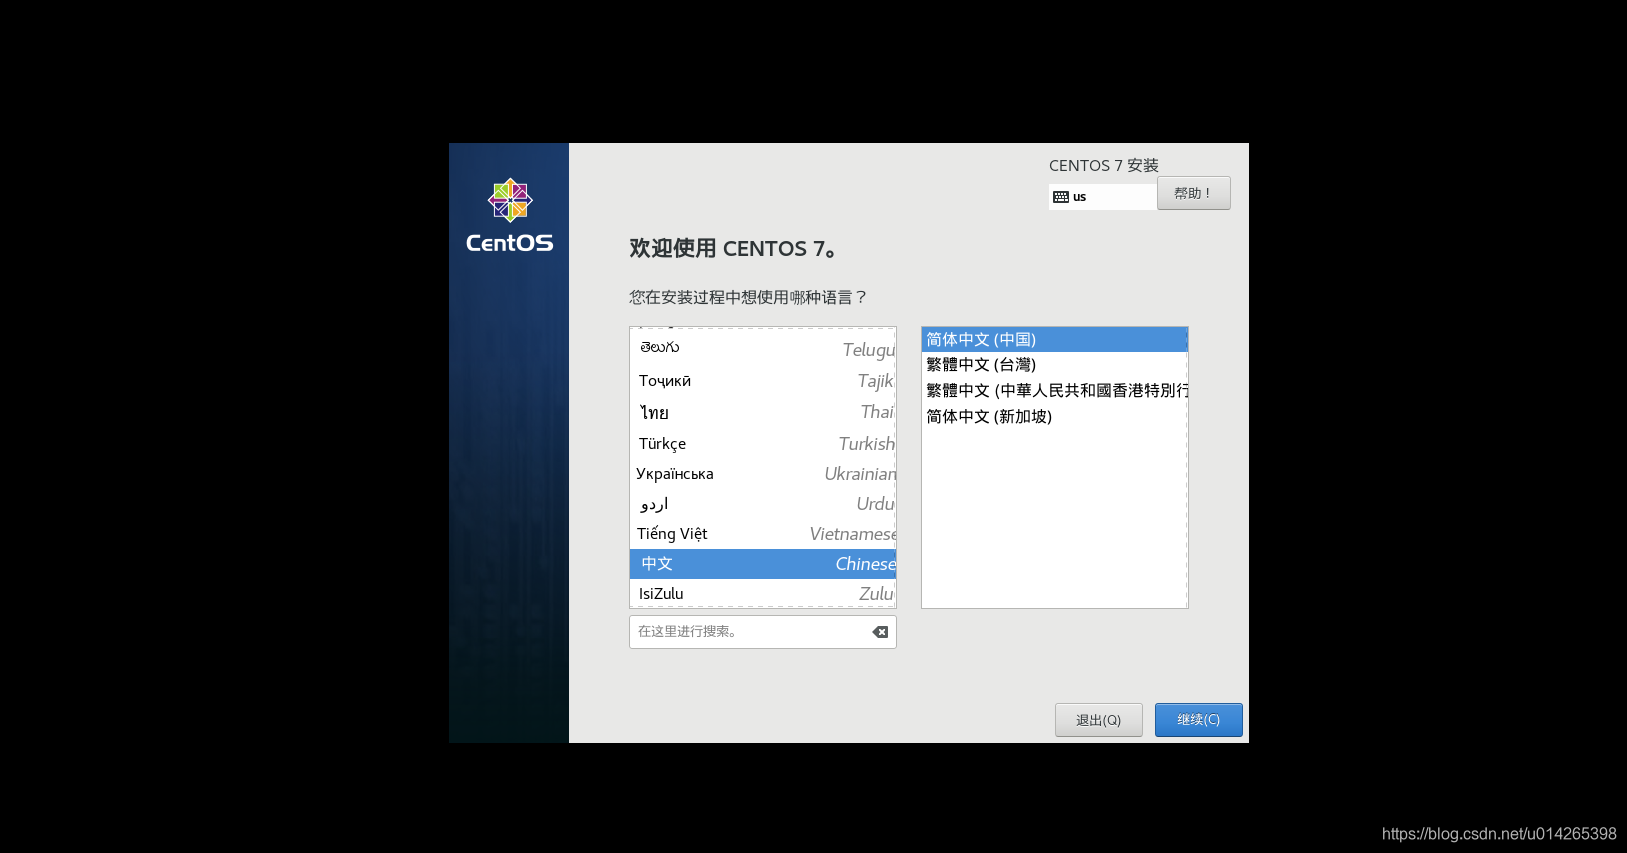Viewport: 1627px width, 853px height.
Task: Select the Ukrainian language row
Action: [x=763, y=474]
